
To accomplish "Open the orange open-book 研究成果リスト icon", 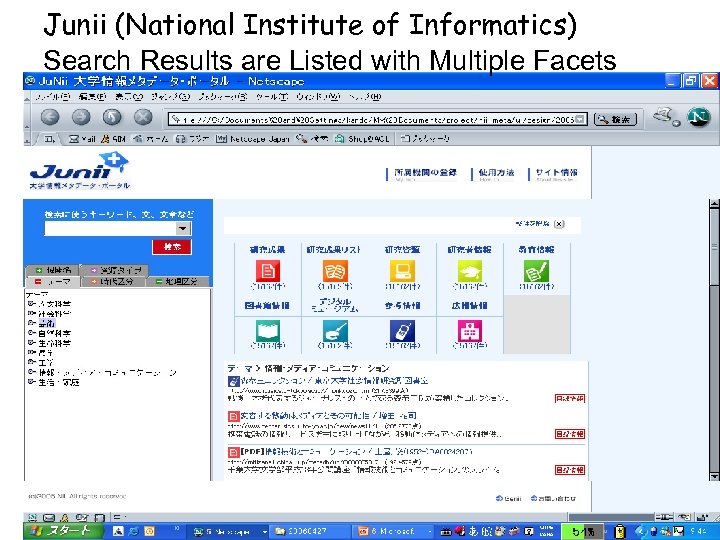I will [x=335, y=270].
